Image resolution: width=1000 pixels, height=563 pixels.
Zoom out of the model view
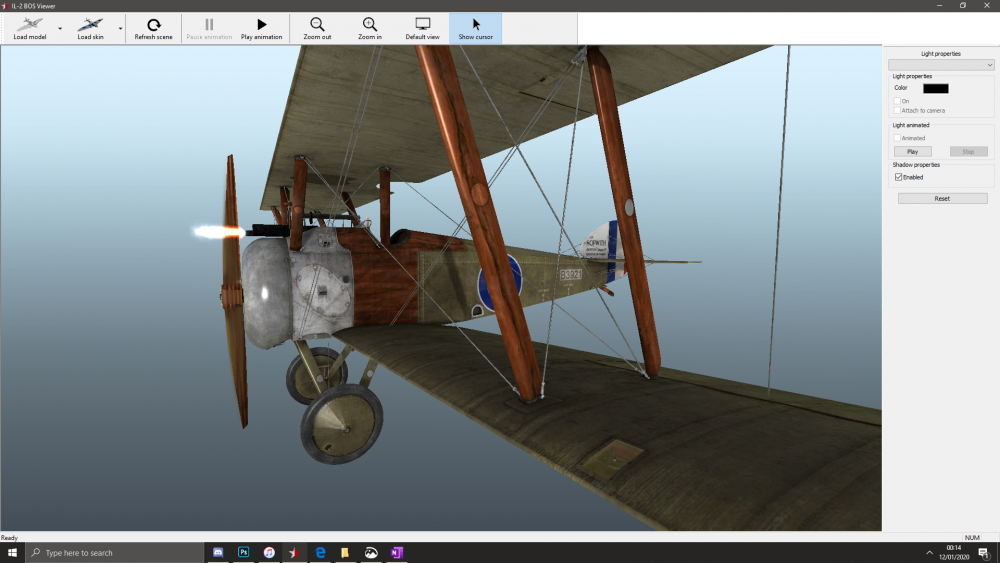317,28
